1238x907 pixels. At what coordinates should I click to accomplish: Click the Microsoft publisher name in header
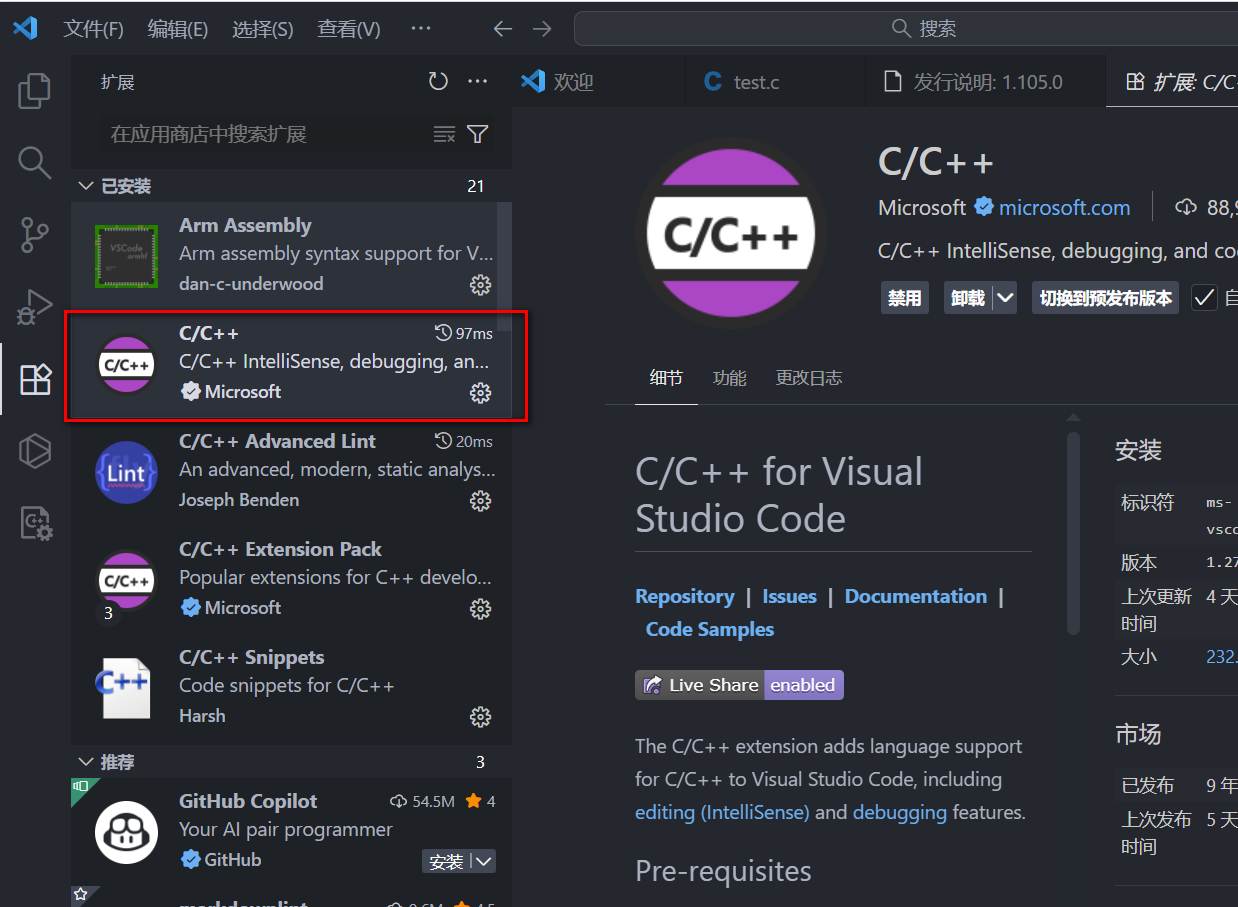(922, 208)
